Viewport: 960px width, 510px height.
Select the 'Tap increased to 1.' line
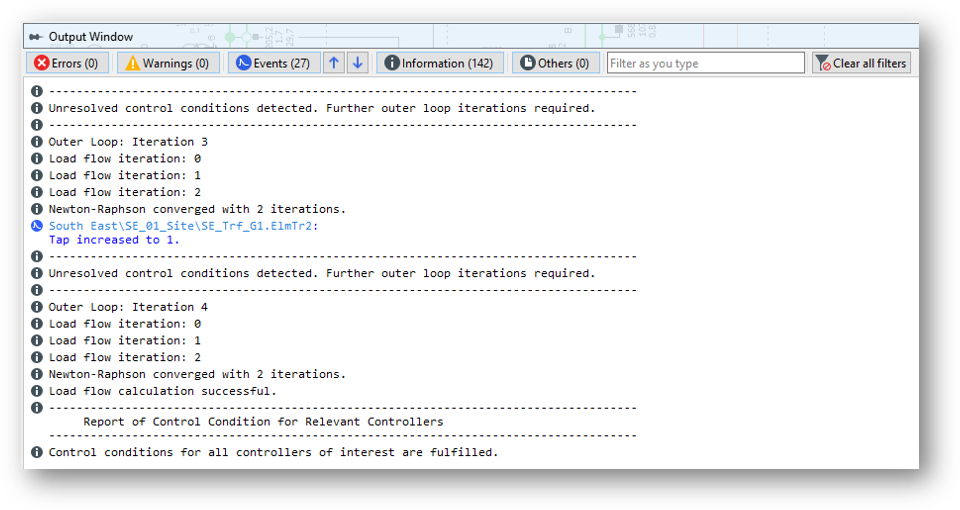point(114,240)
